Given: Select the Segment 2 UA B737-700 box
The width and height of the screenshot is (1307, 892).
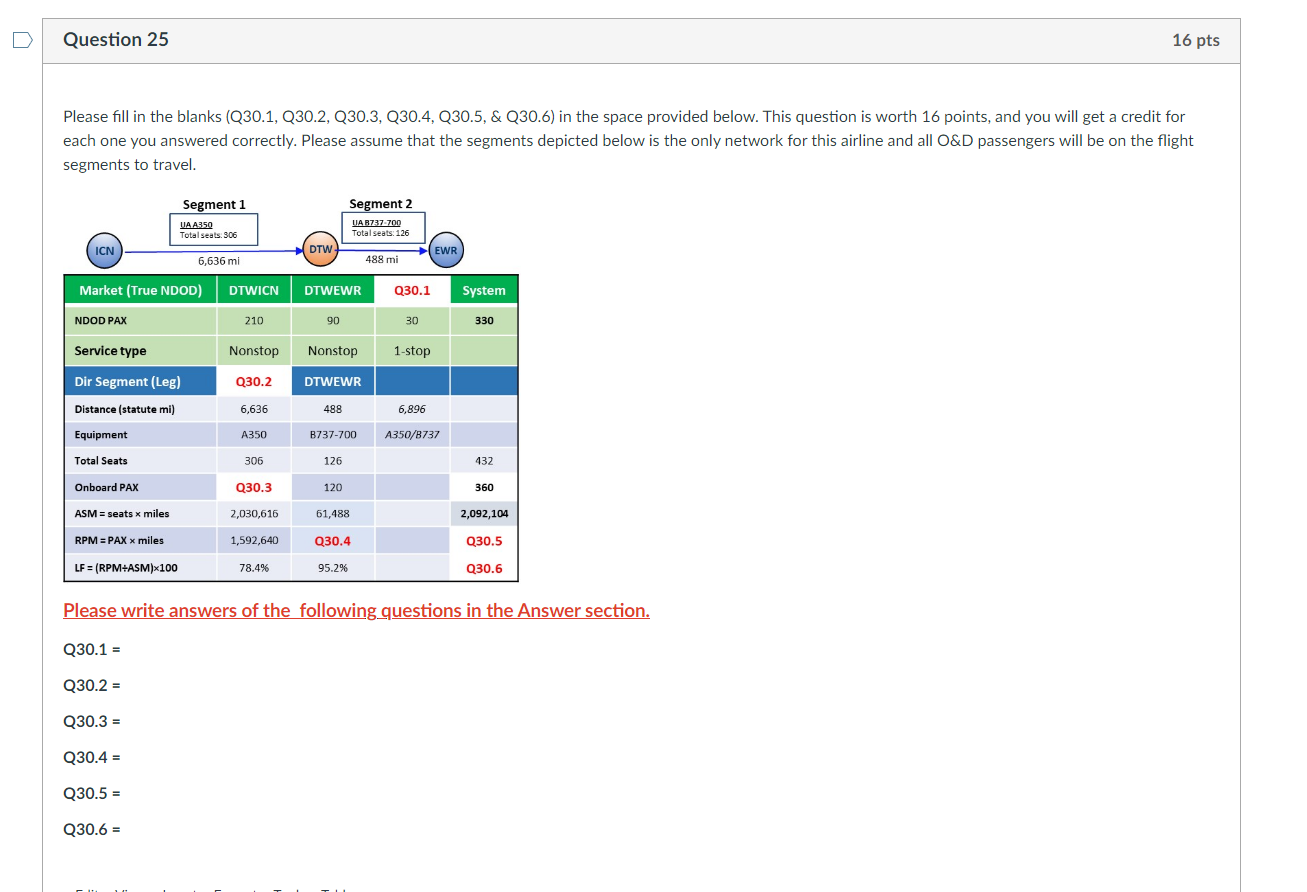Looking at the screenshot, I should (384, 225).
